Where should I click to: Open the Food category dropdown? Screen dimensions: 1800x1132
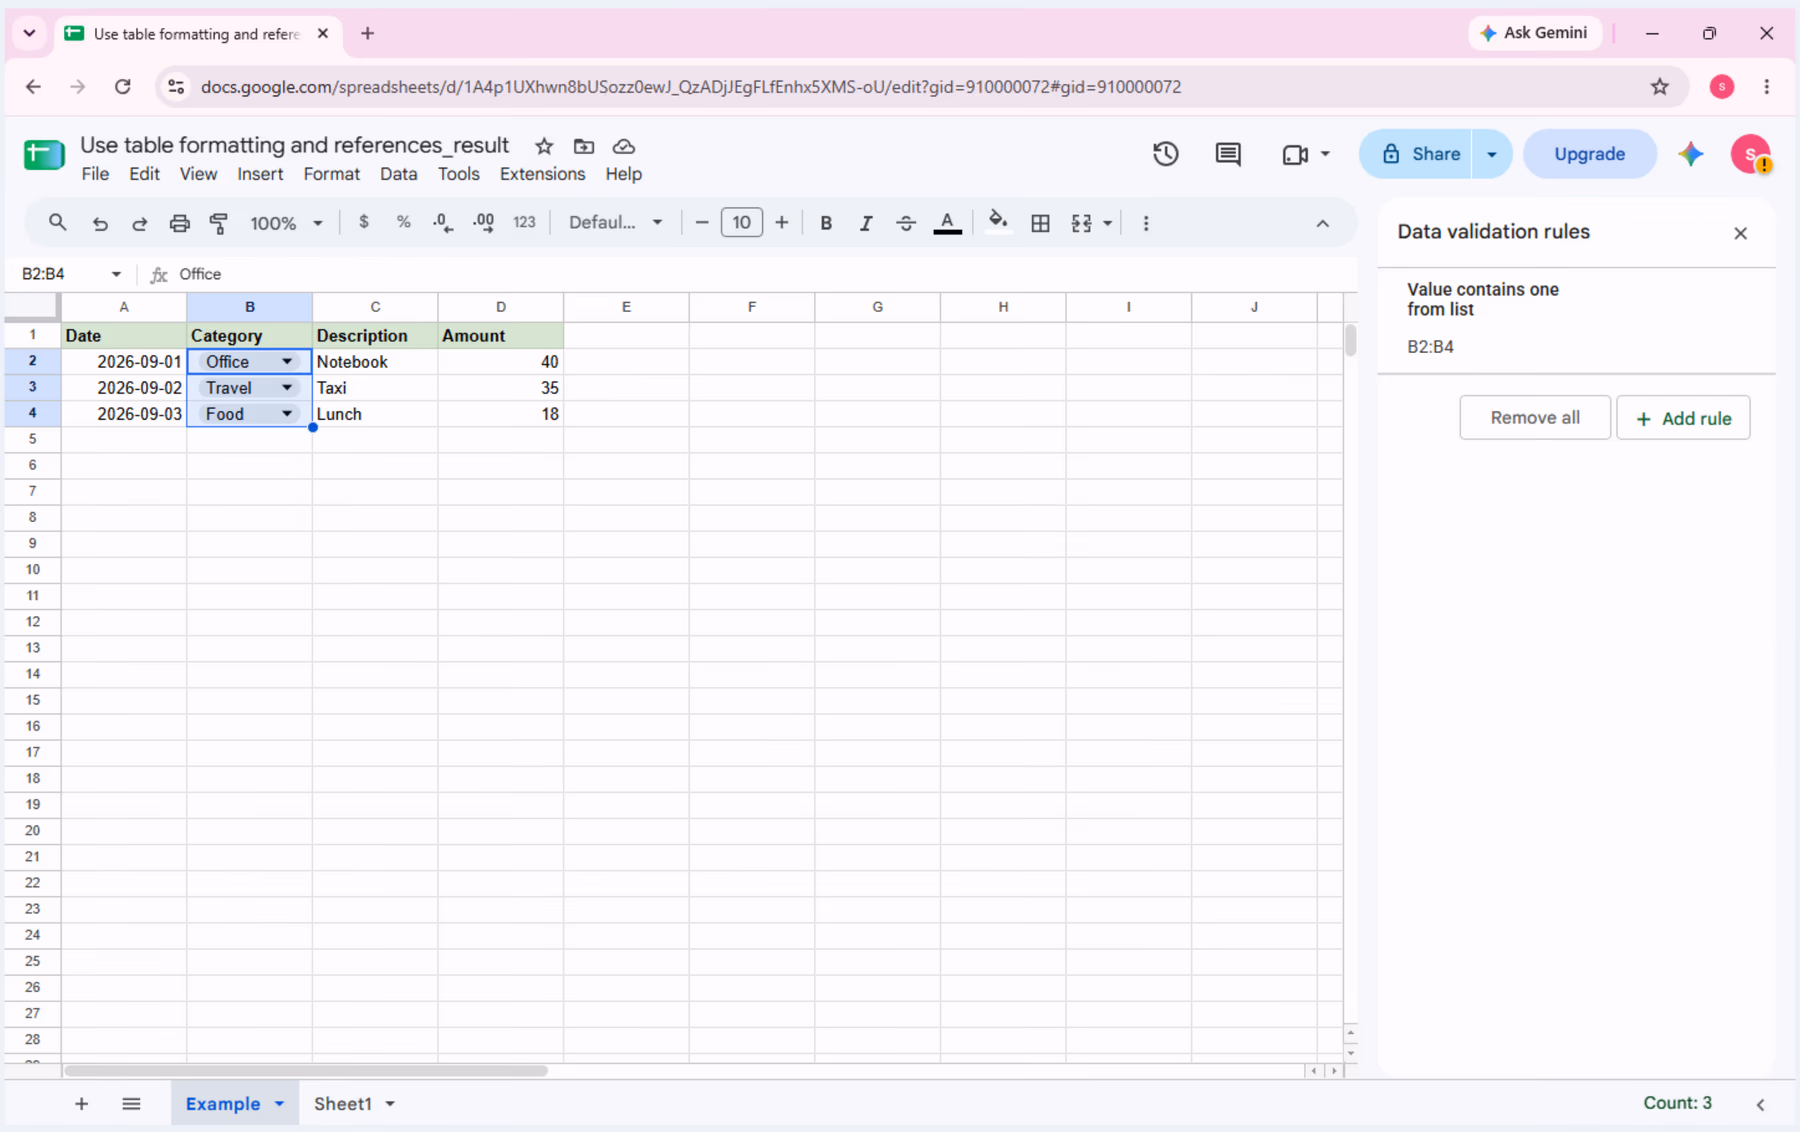pyautogui.click(x=287, y=413)
